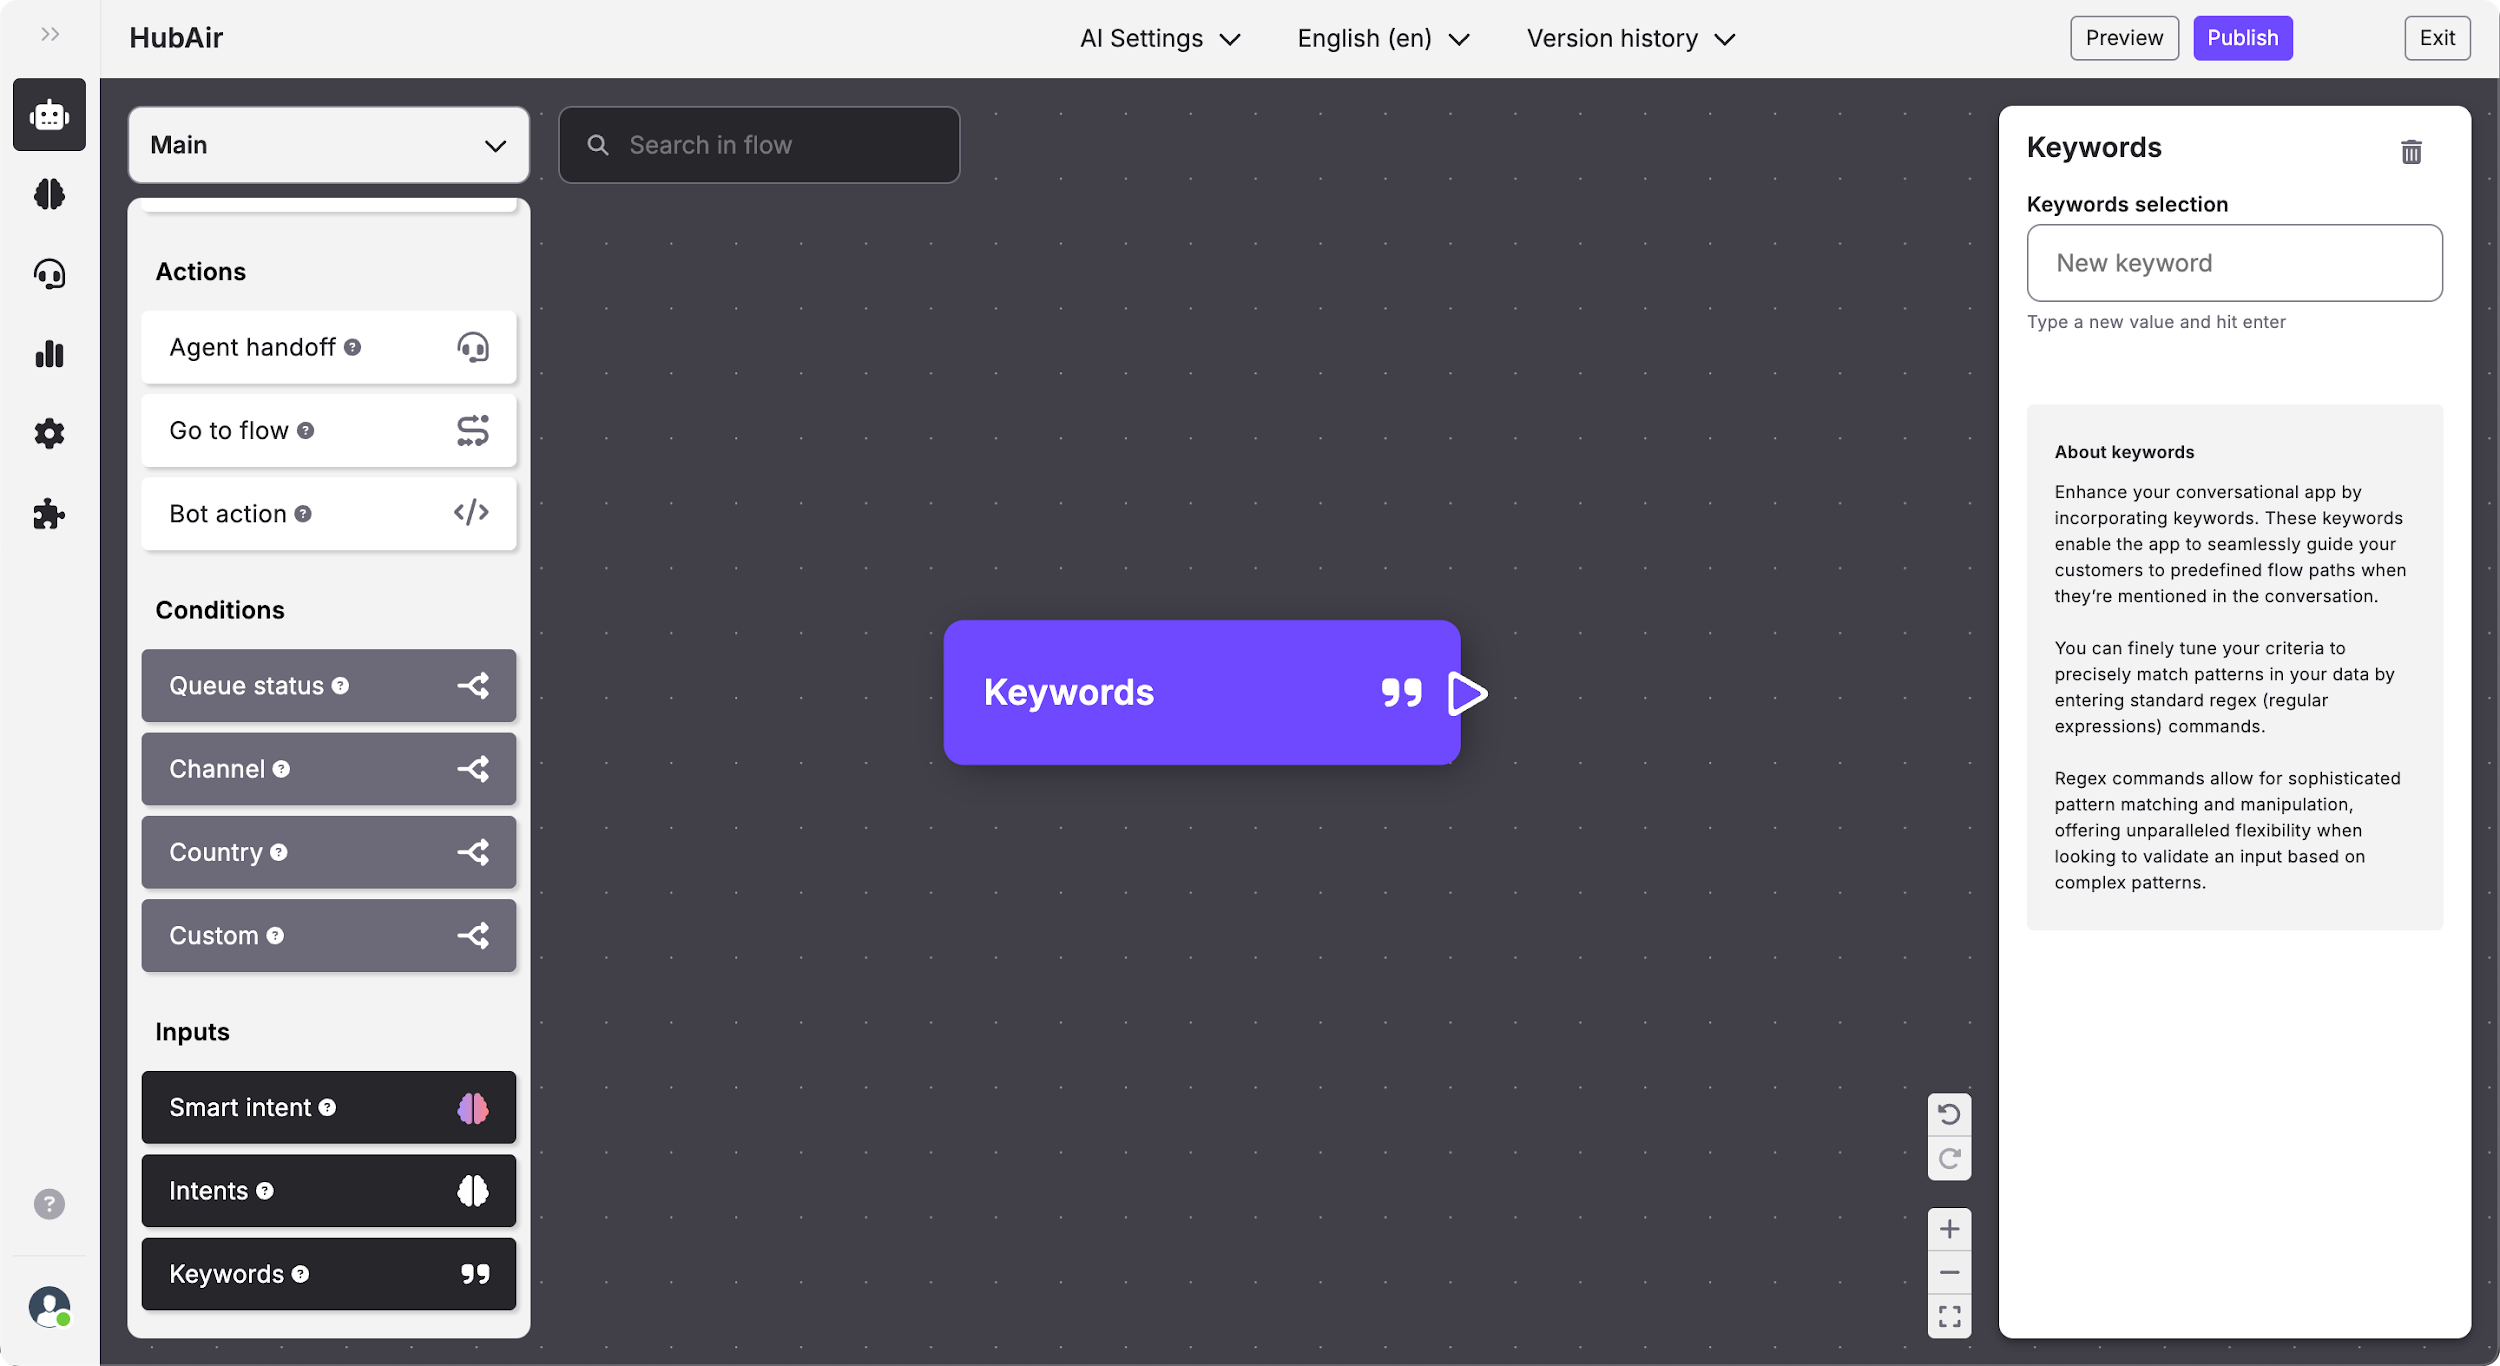
Task: Open the English (en) language dropdown
Action: [x=1383, y=39]
